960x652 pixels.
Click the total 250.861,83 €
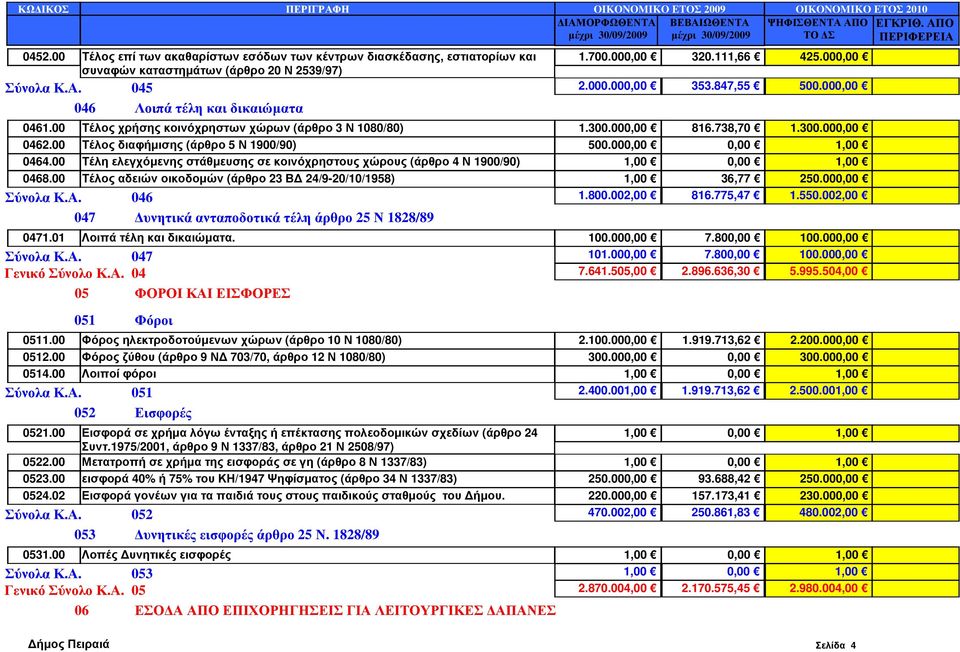point(713,512)
